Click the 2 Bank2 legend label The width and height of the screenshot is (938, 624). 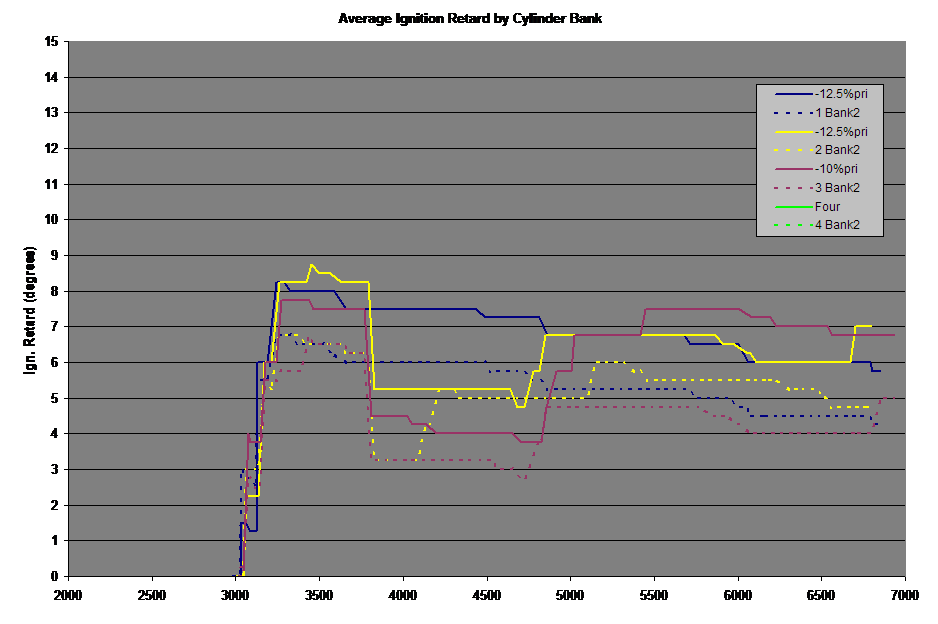837,150
